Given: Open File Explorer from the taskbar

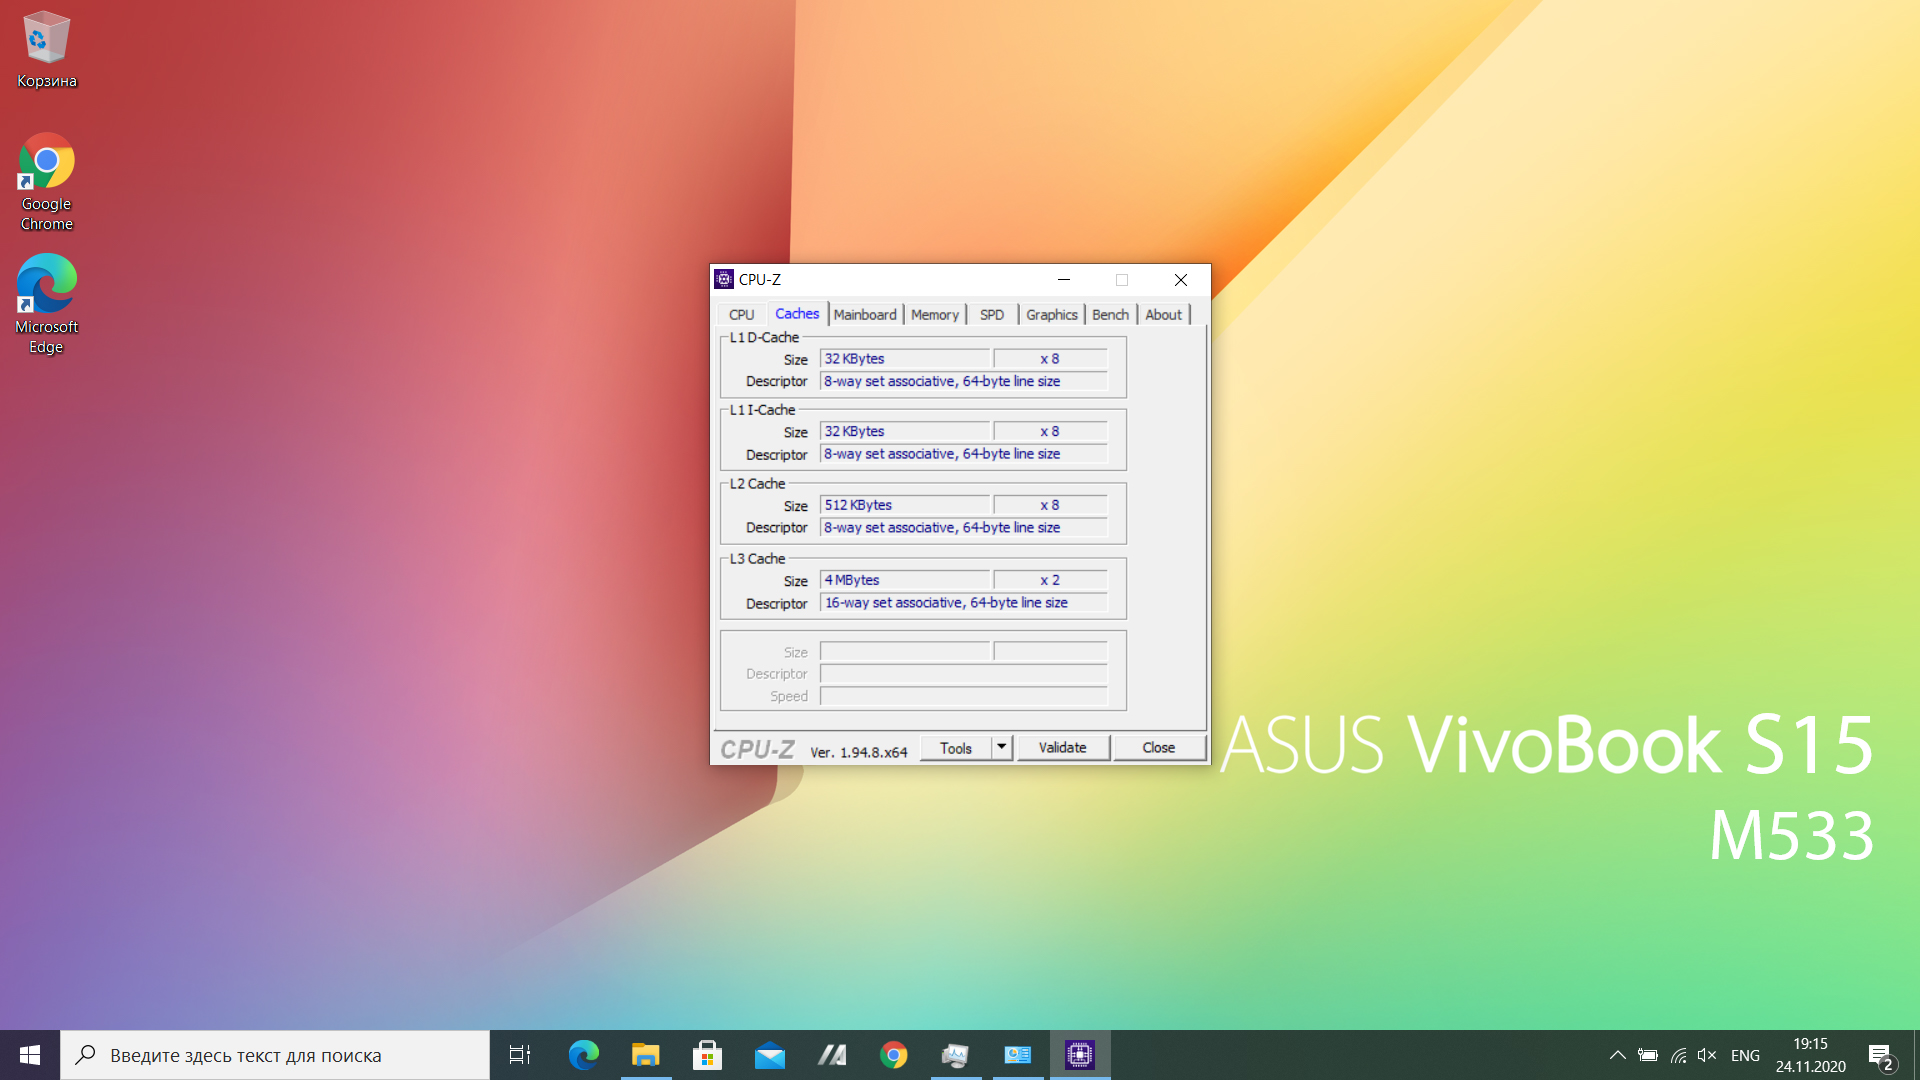Looking at the screenshot, I should coord(646,1055).
